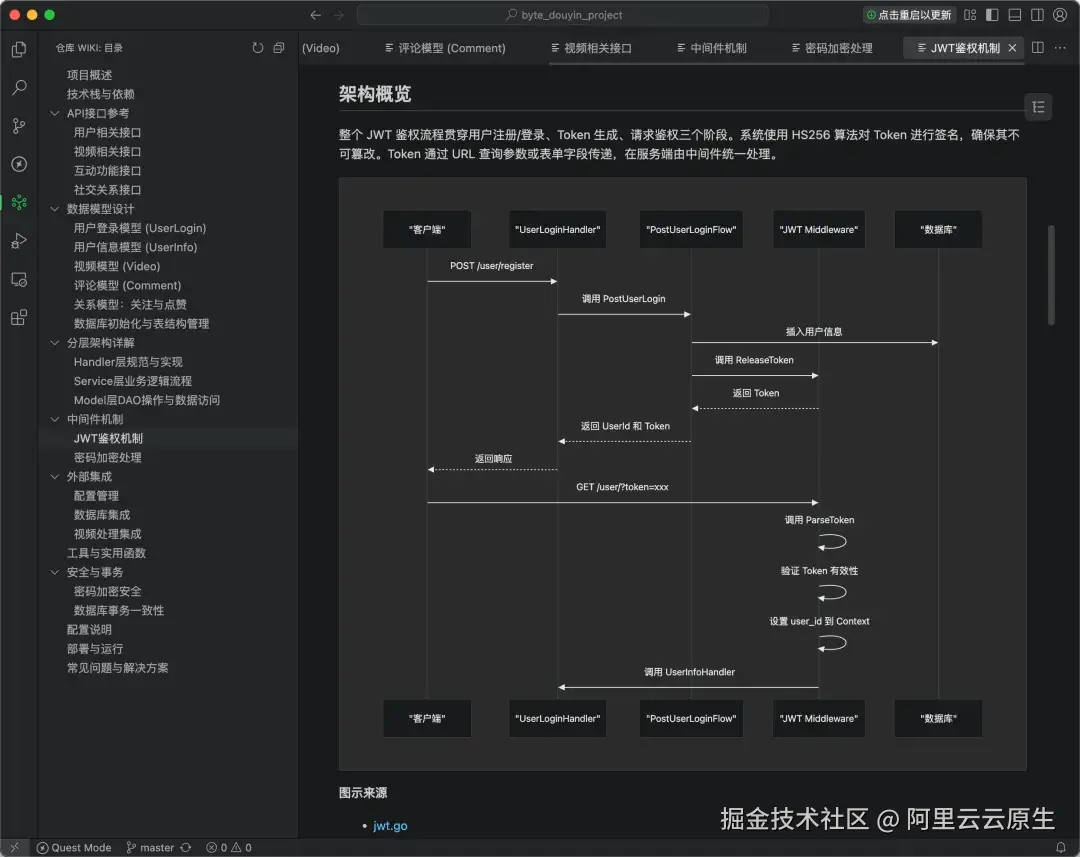The width and height of the screenshot is (1080, 857).
Task: Collapse the 外部集成 section
Action: [x=54, y=476]
